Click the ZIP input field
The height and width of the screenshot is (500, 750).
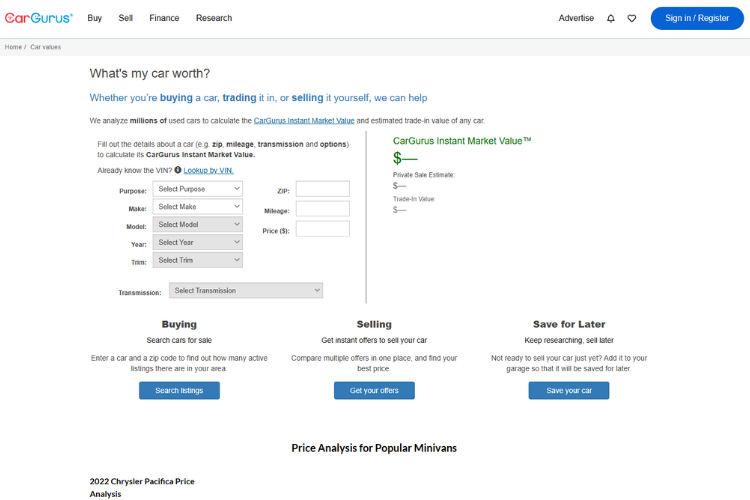(x=322, y=189)
